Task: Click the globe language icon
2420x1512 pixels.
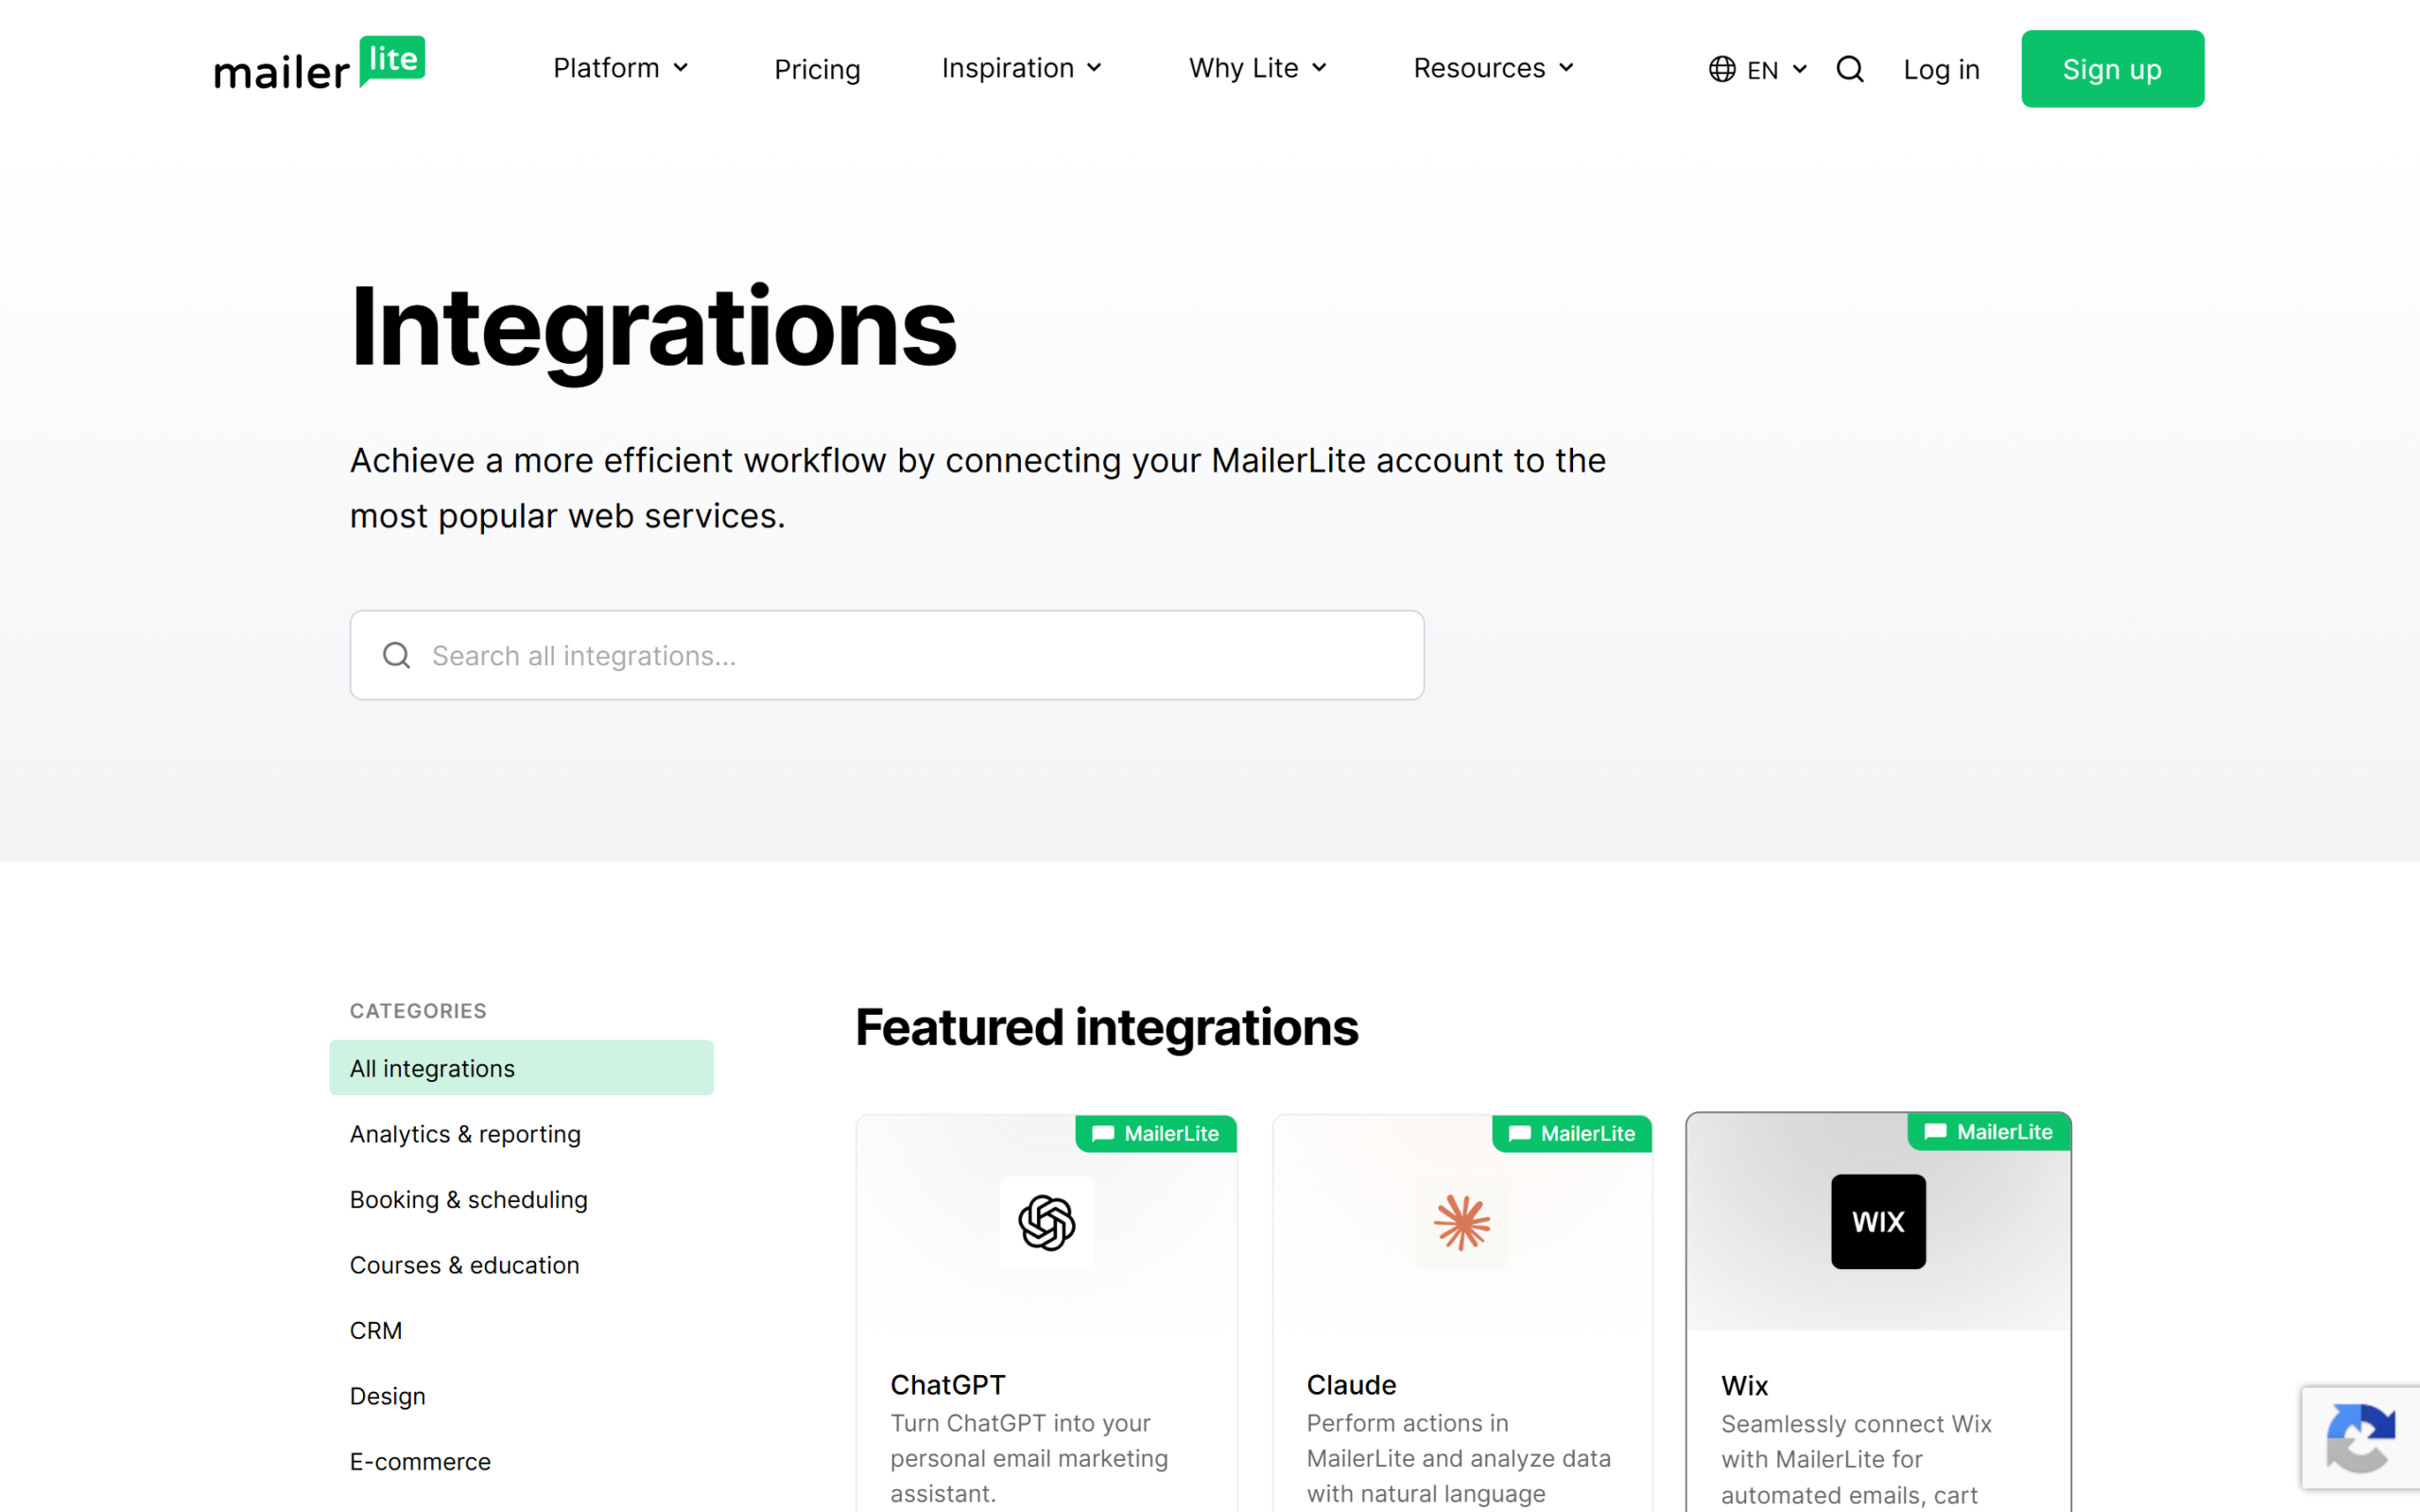Action: [1721, 69]
